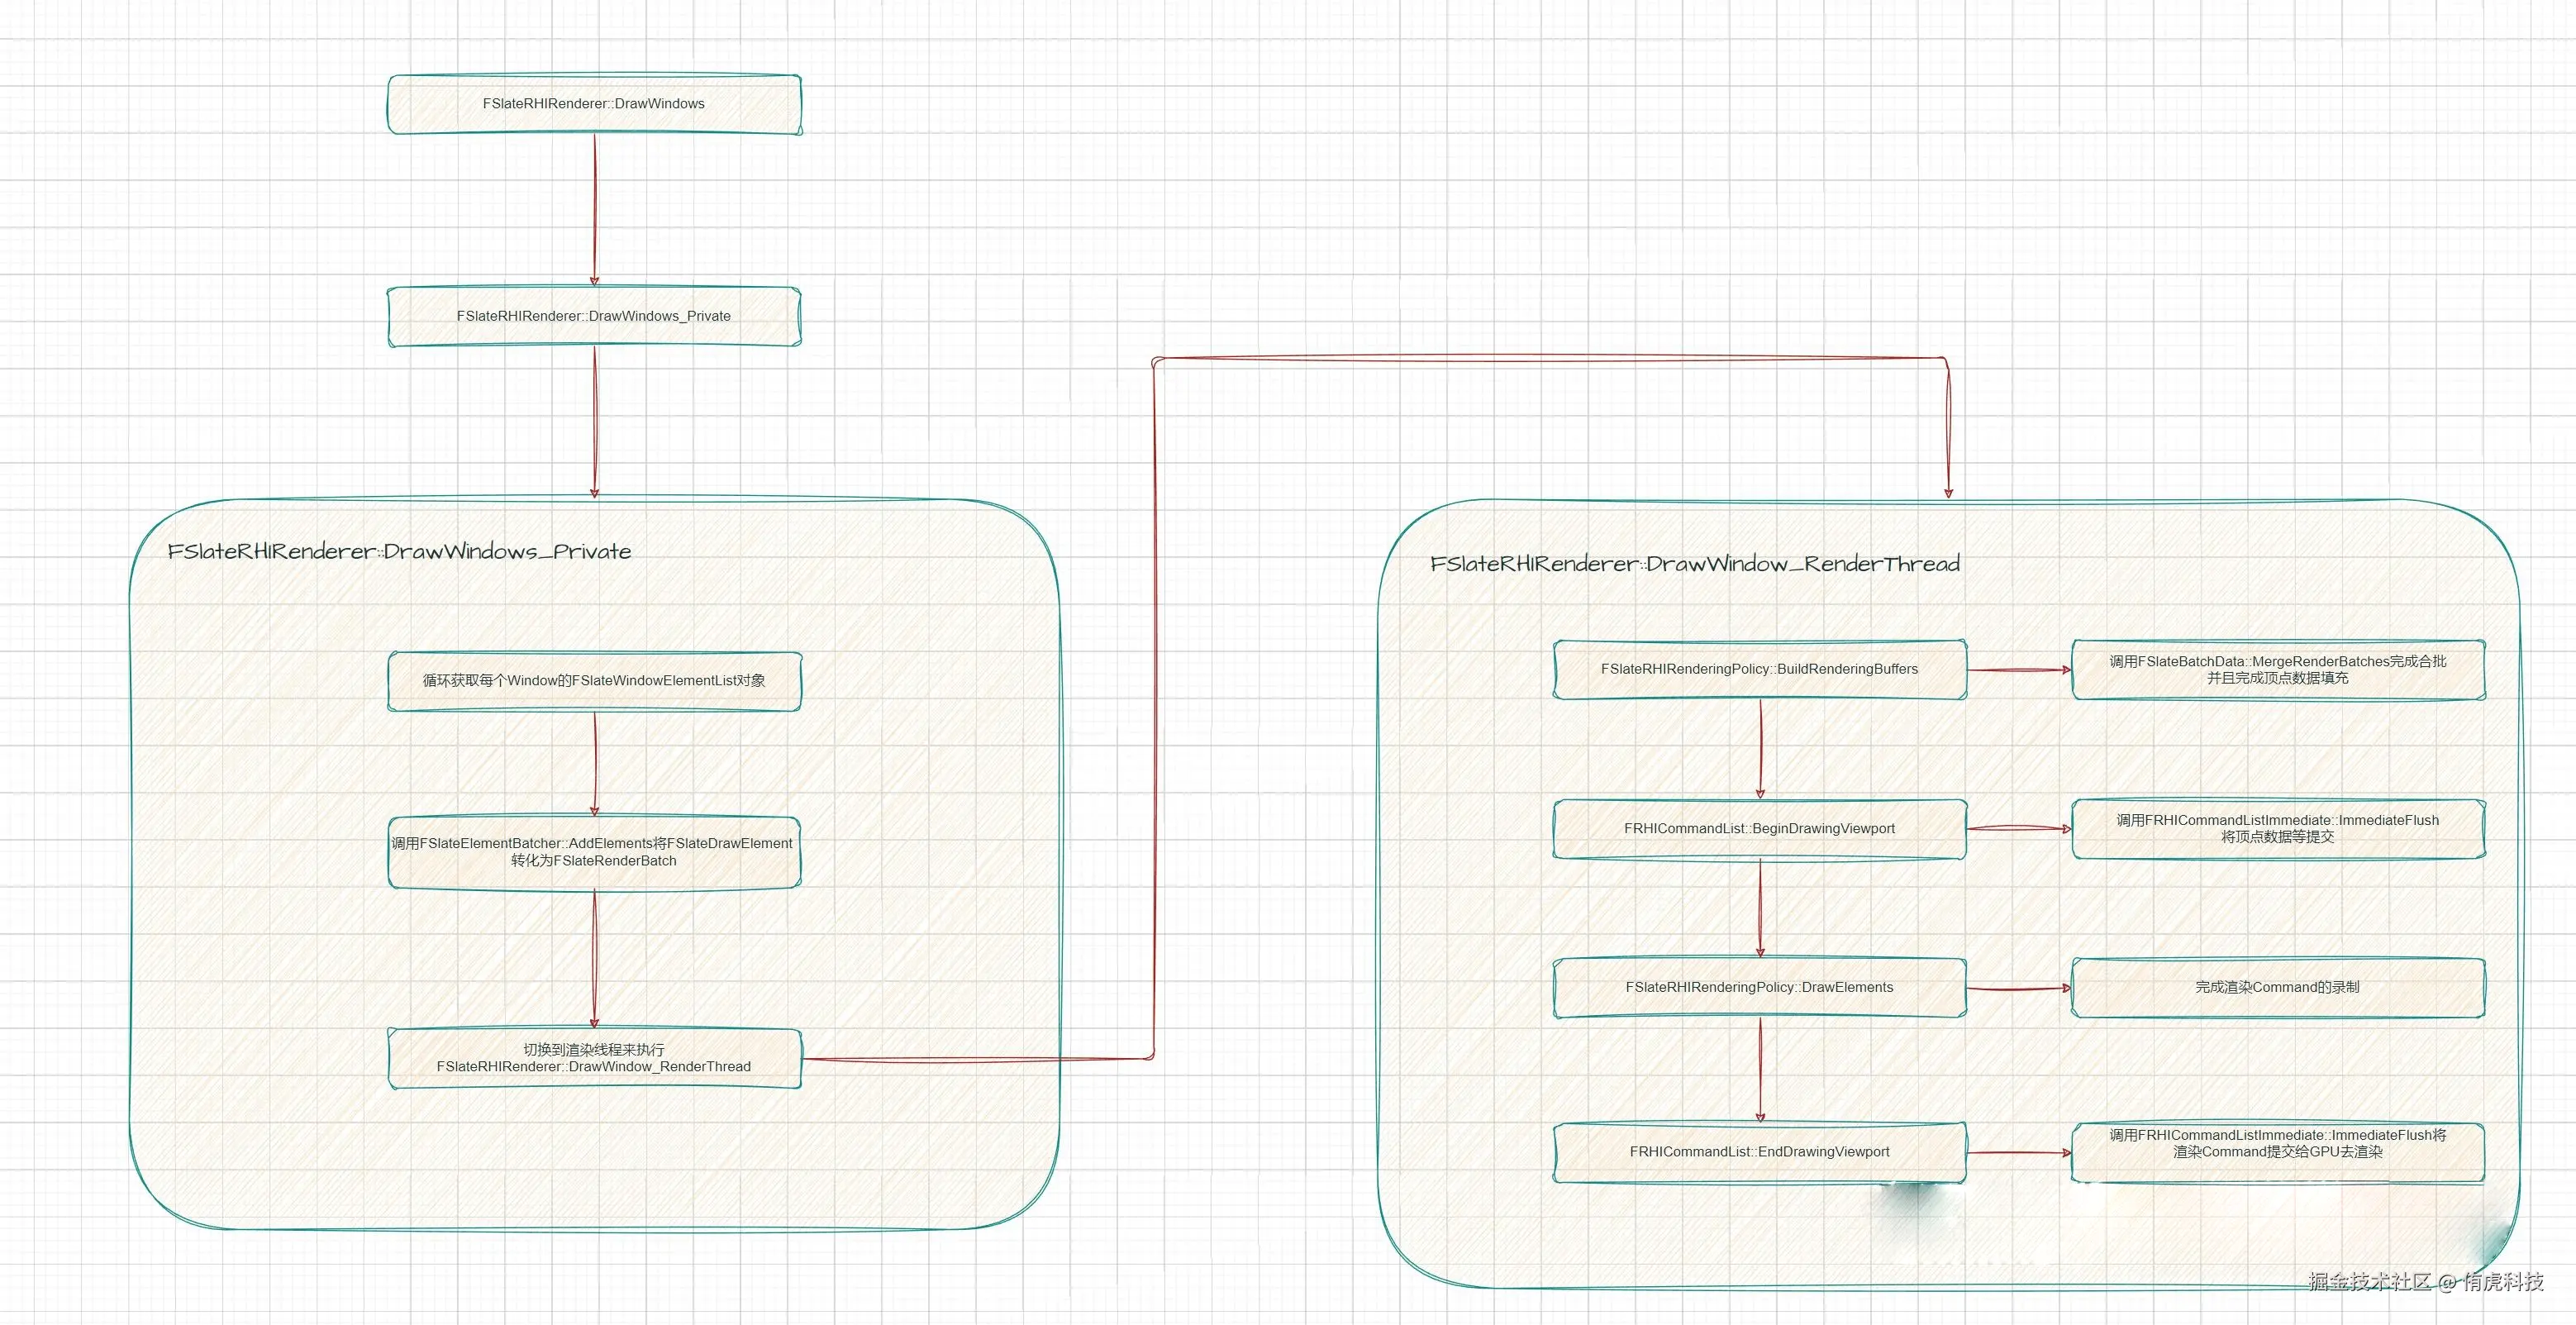Screen dimensions: 2576x1325
Task: Click arrow between DrawWindows and DrawWindows_Private
Action: click(595, 210)
